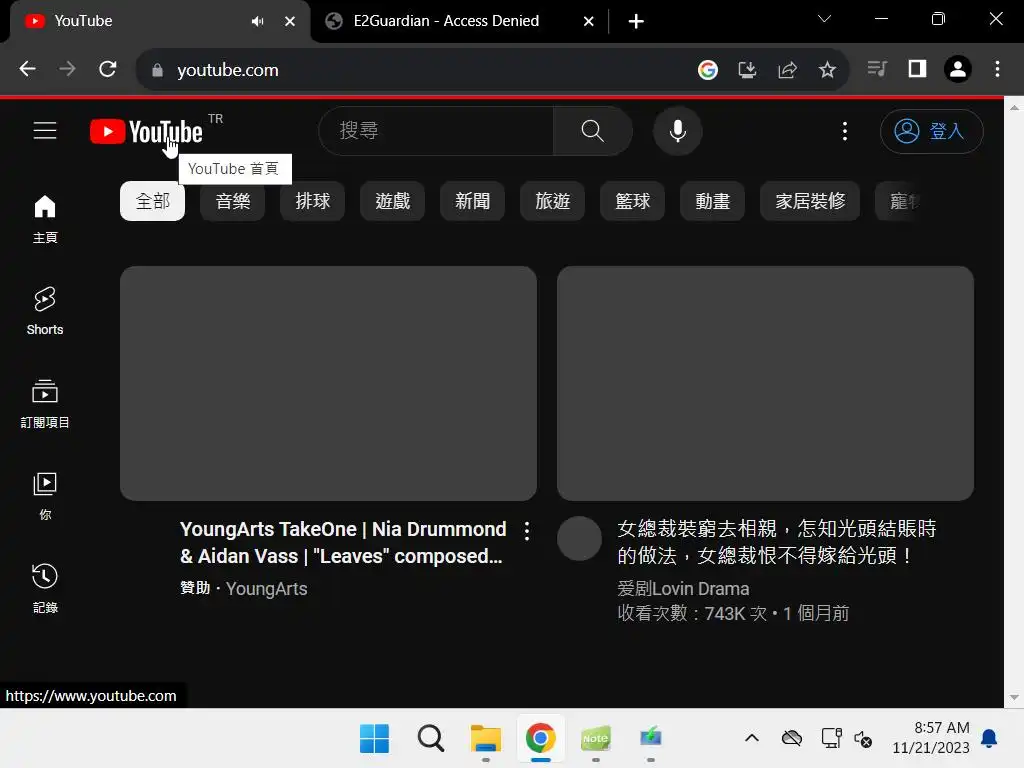Open media control icon in toolbar
Image resolution: width=1024 pixels, height=768 pixels.
[877, 69]
